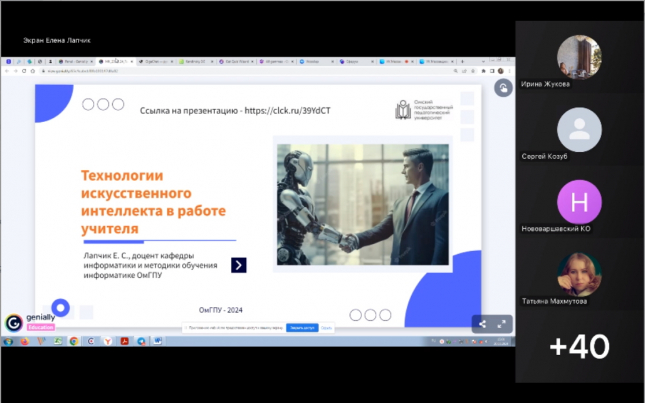Open the browser extensions puzzle icon
This screenshot has width=645, height=403.
(483, 71)
